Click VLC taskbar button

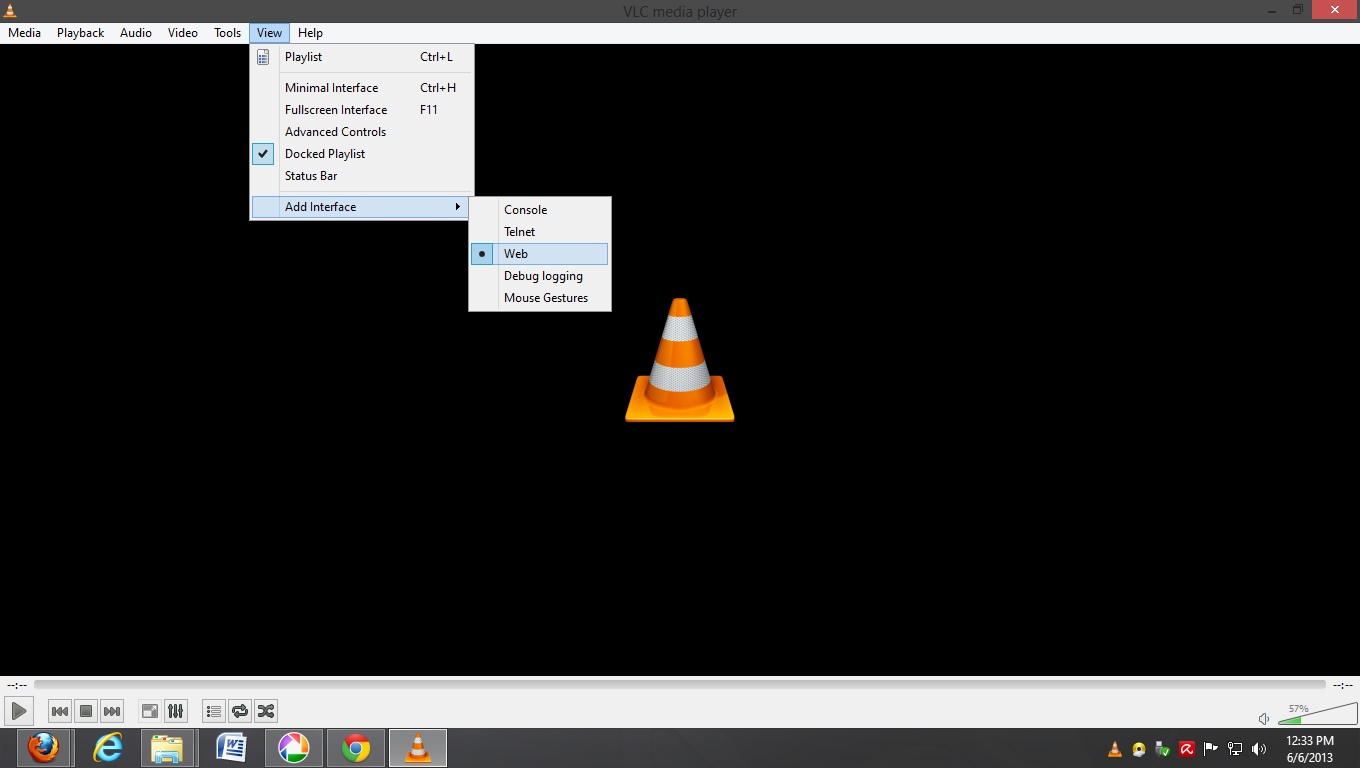(418, 748)
